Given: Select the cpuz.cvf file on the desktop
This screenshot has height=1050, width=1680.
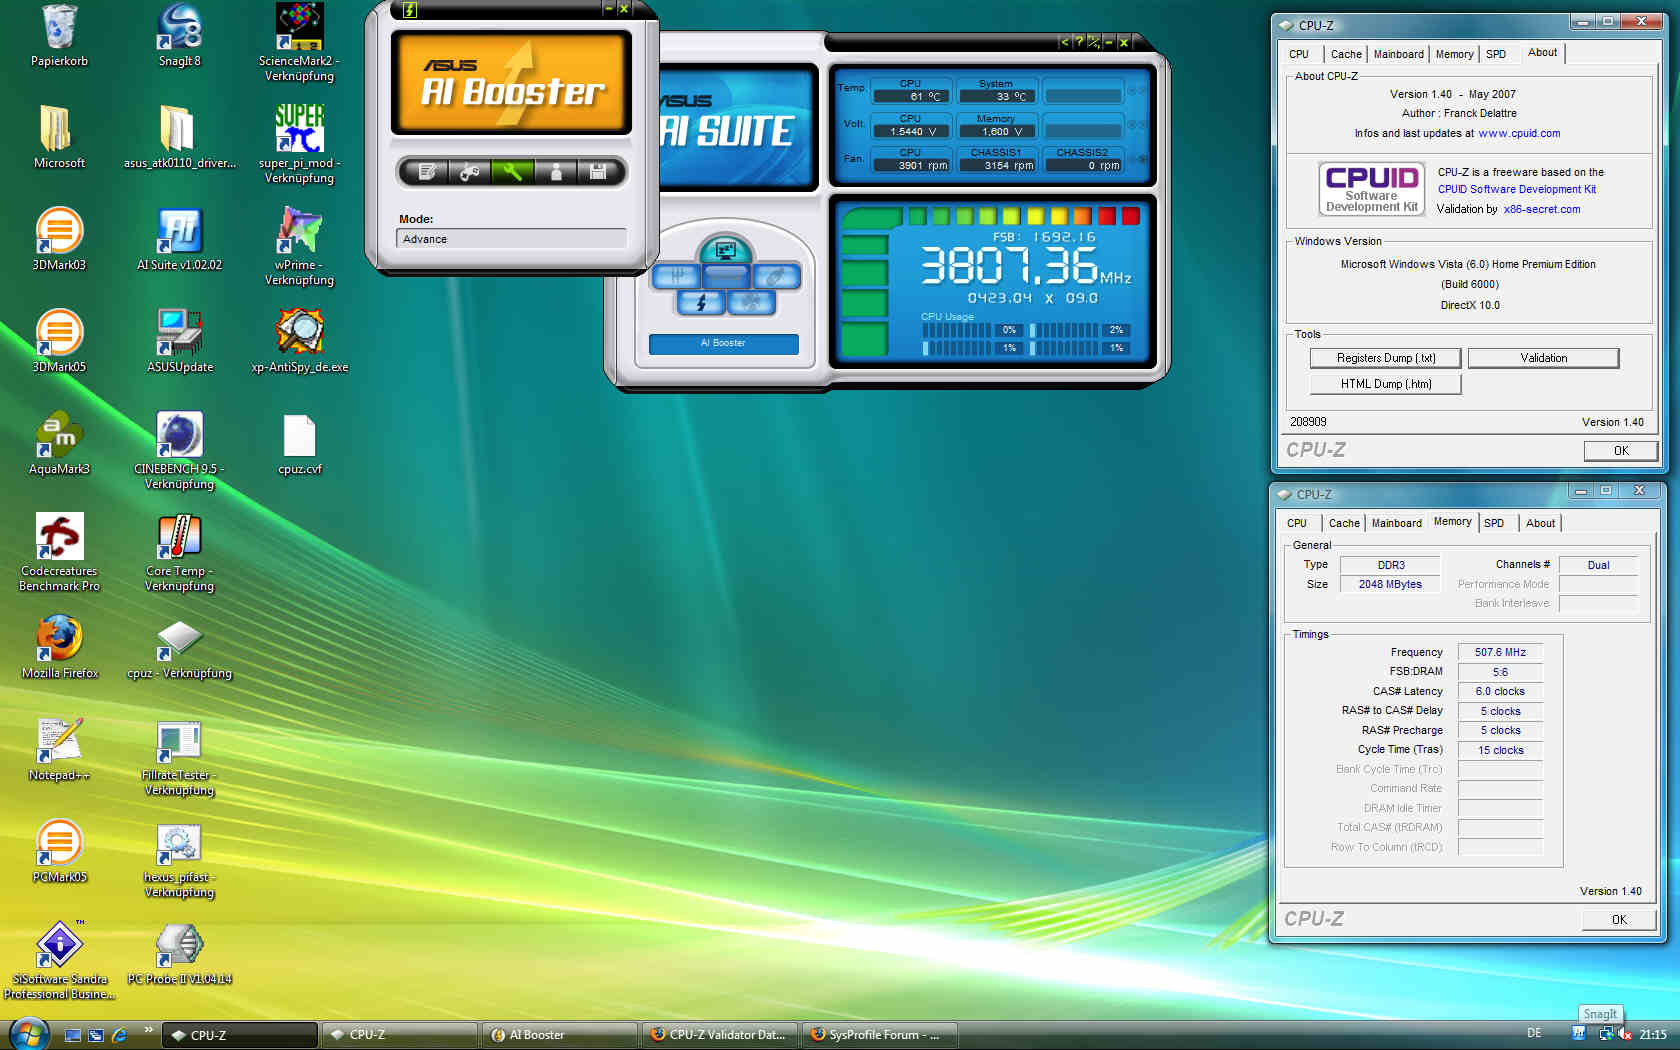Looking at the screenshot, I should pyautogui.click(x=299, y=444).
